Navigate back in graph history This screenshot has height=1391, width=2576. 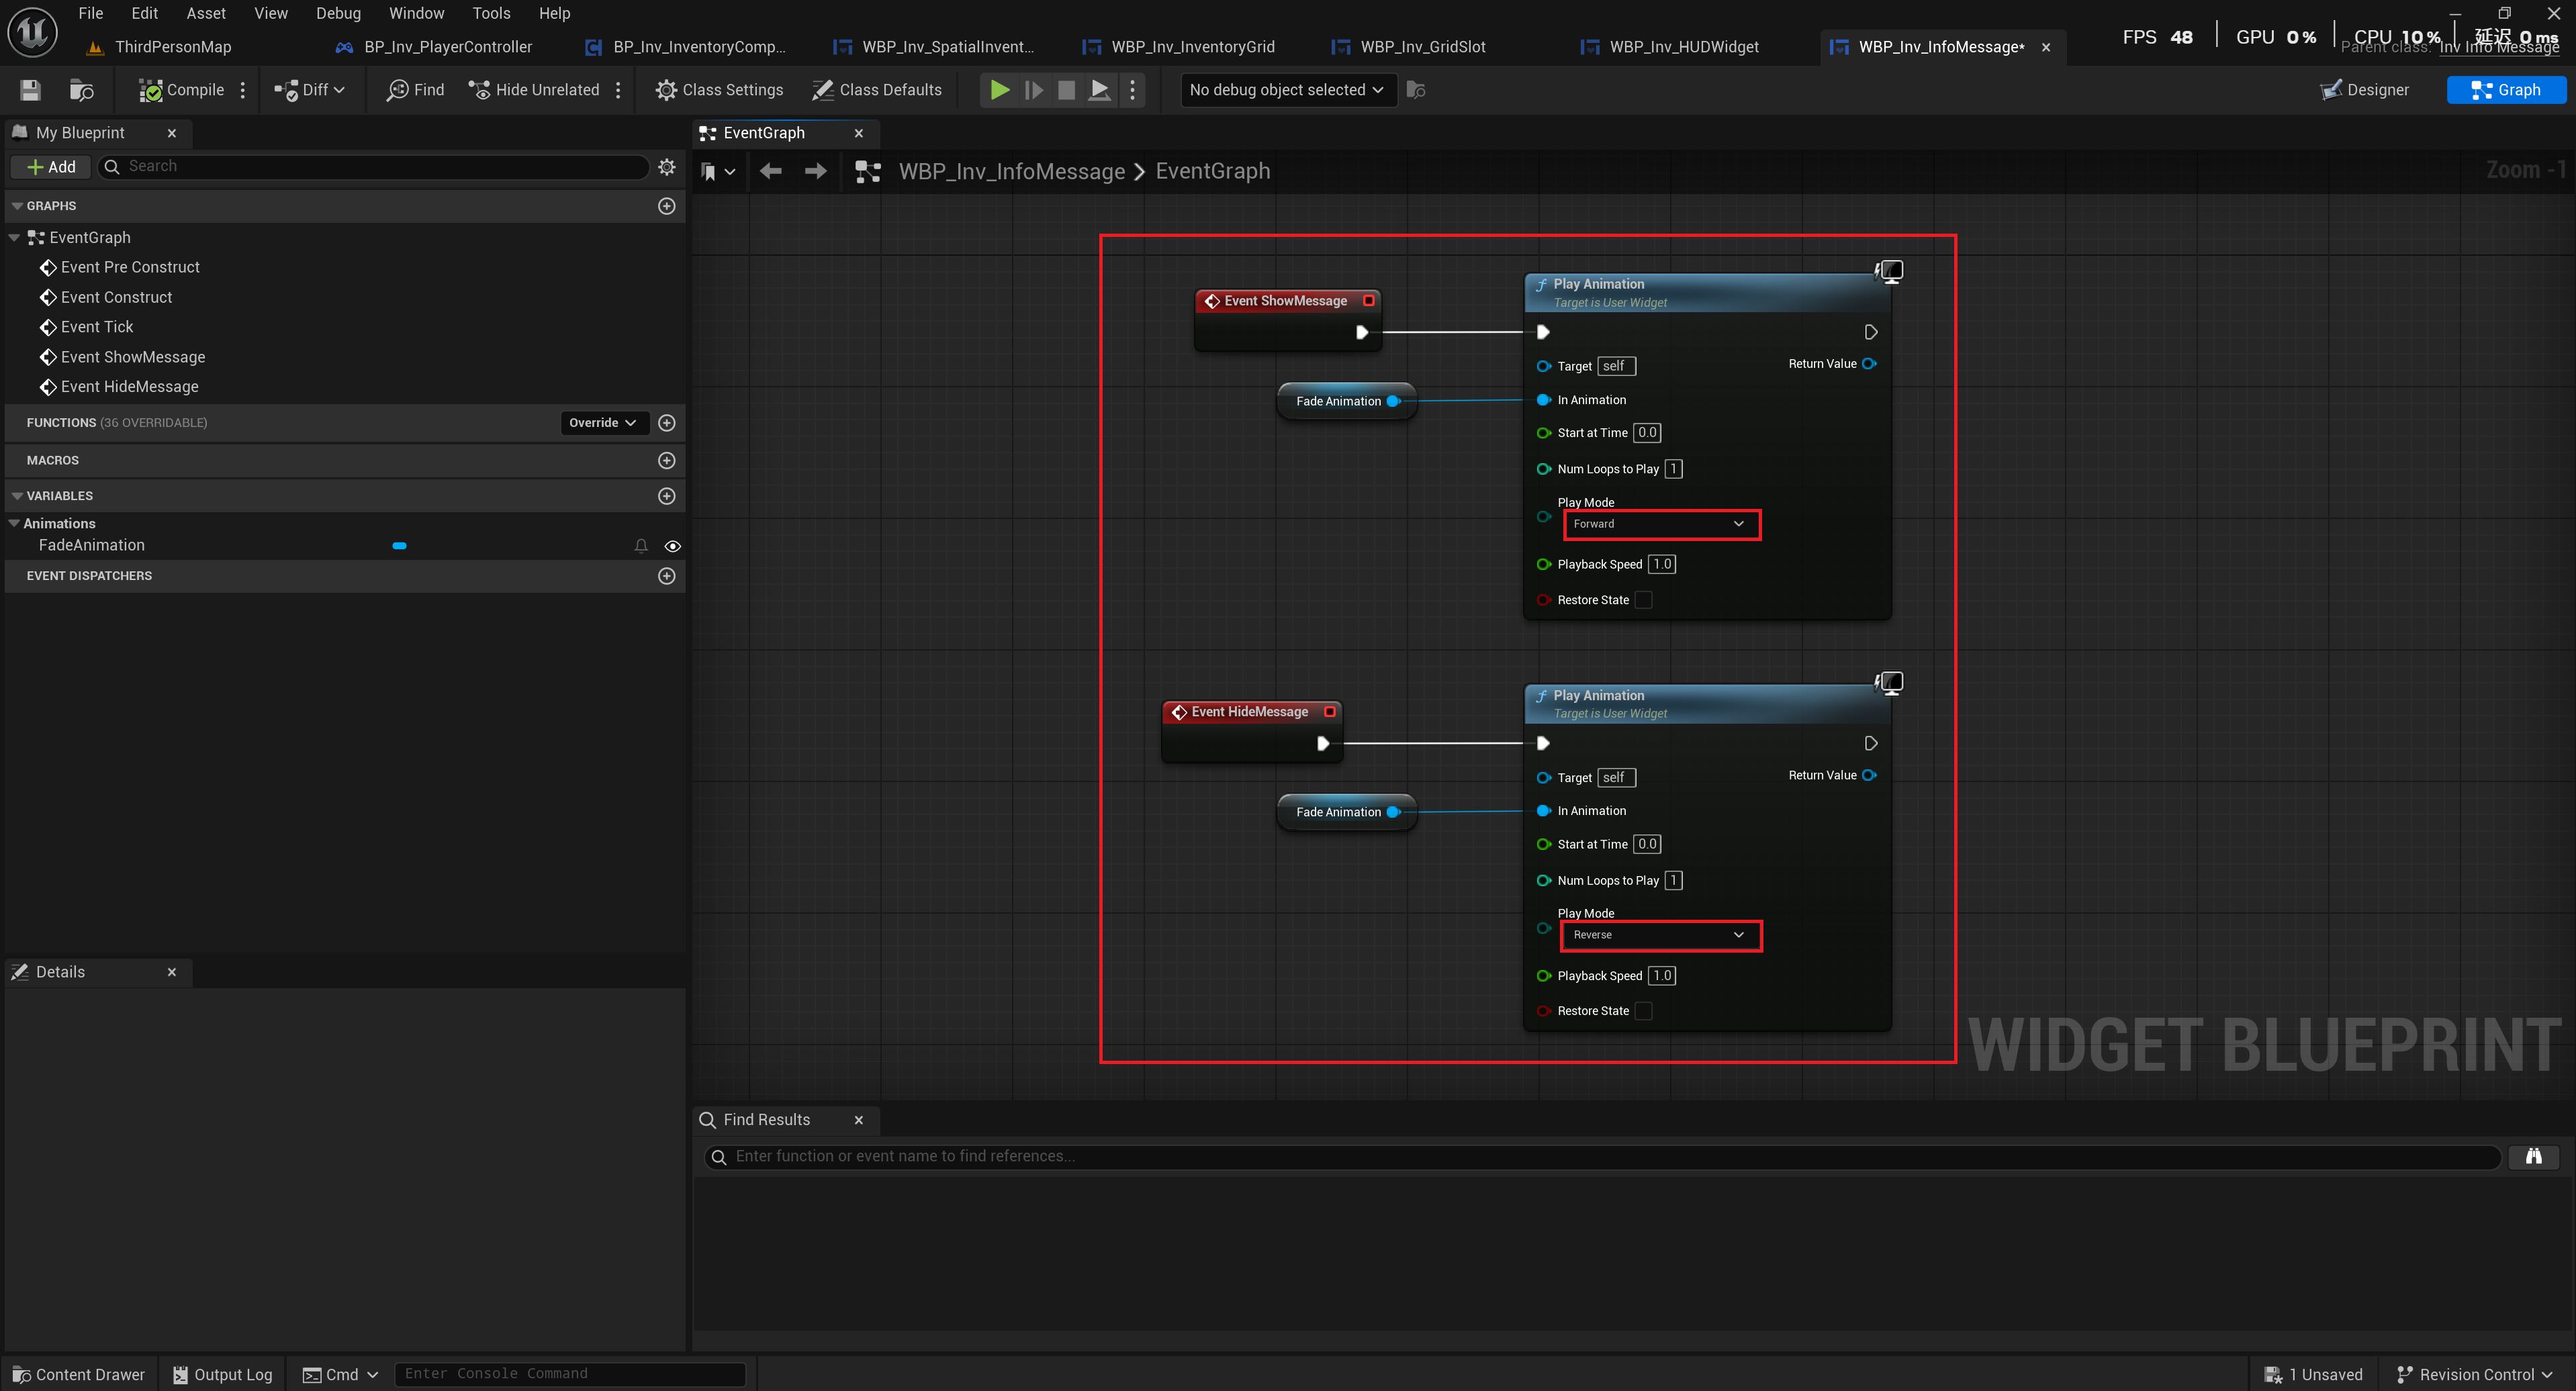[770, 171]
